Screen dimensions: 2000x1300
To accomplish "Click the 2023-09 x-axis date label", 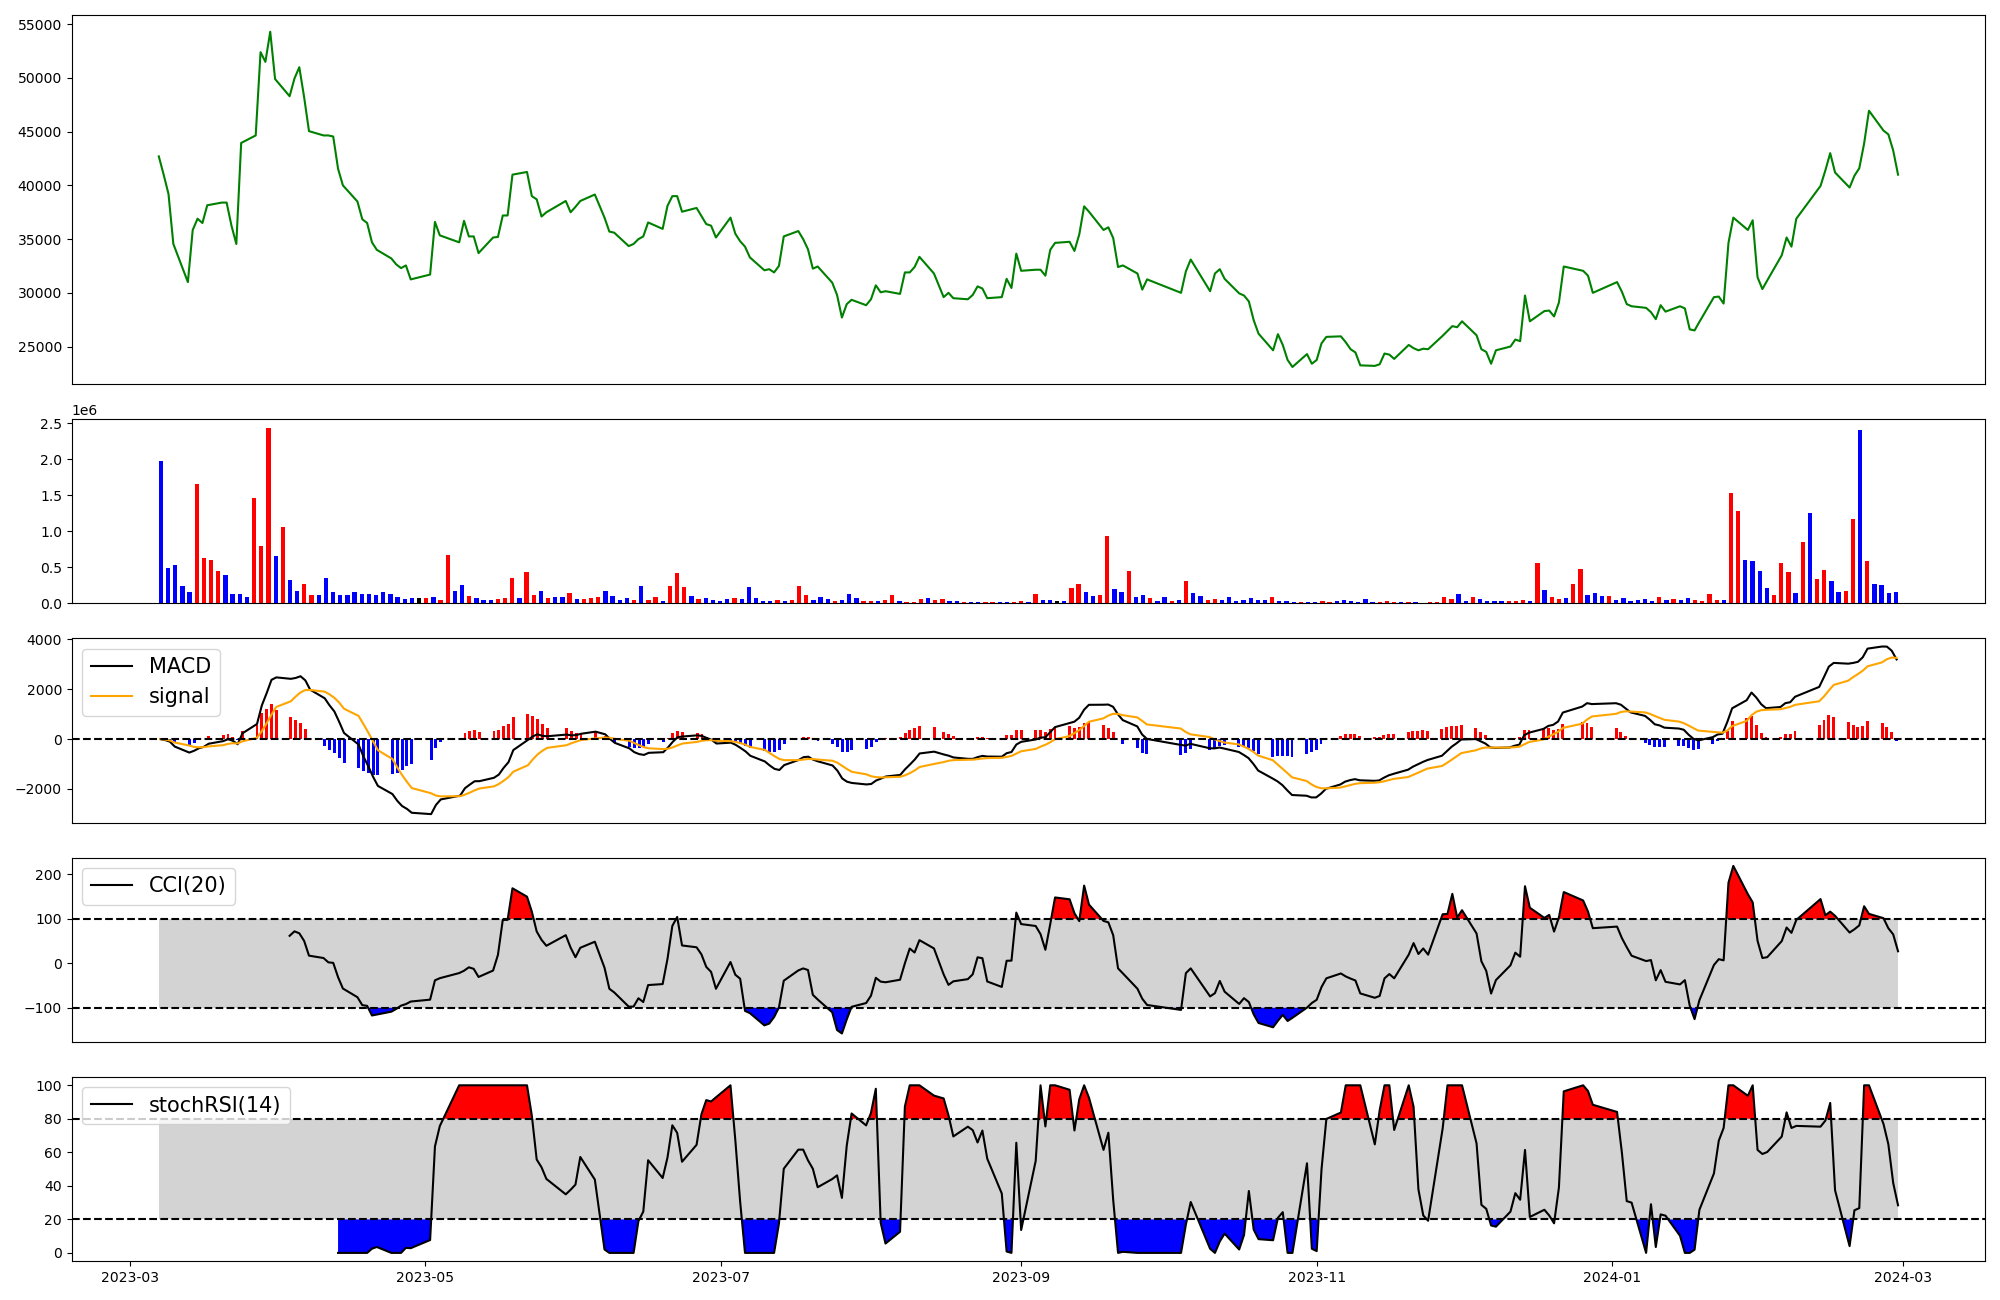I will click(1021, 1277).
